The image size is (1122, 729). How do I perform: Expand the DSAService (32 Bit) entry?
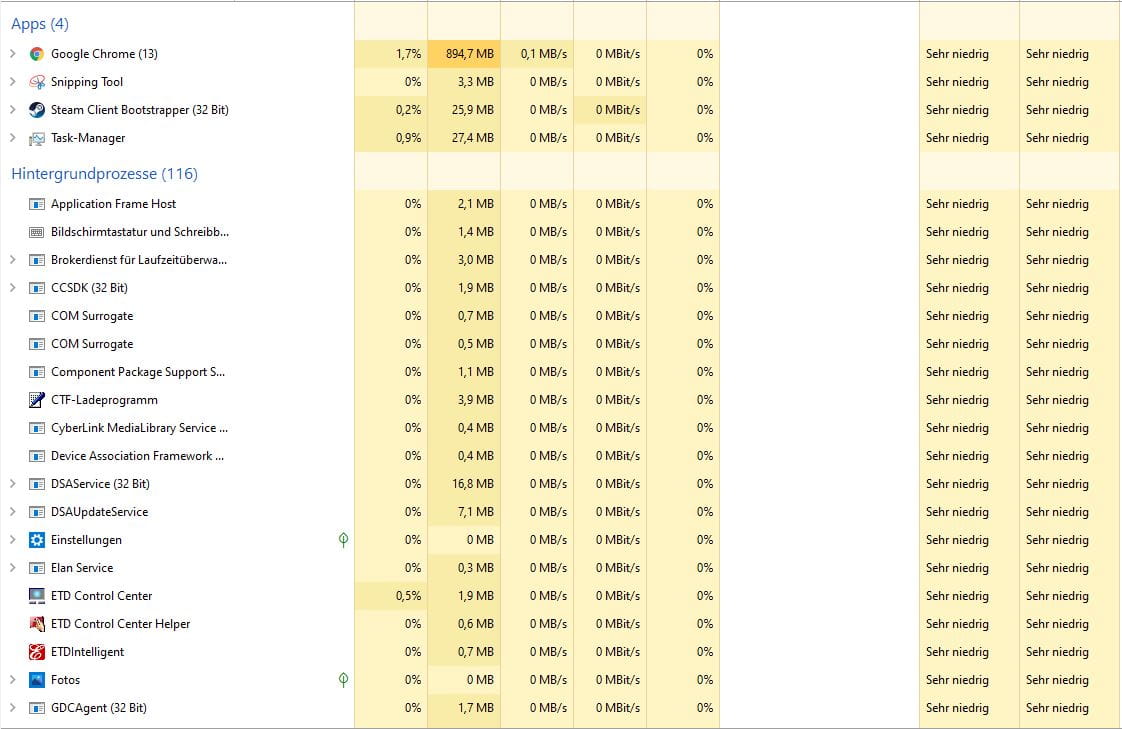[12, 484]
